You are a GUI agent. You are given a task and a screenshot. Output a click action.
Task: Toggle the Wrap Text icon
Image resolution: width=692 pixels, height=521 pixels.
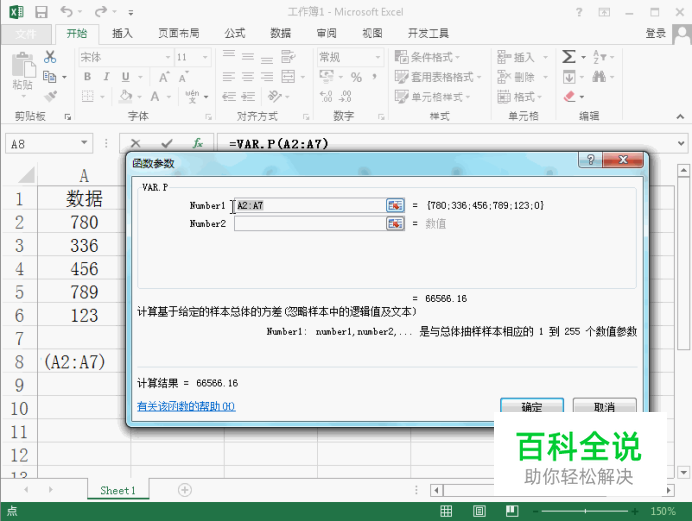tap(288, 56)
